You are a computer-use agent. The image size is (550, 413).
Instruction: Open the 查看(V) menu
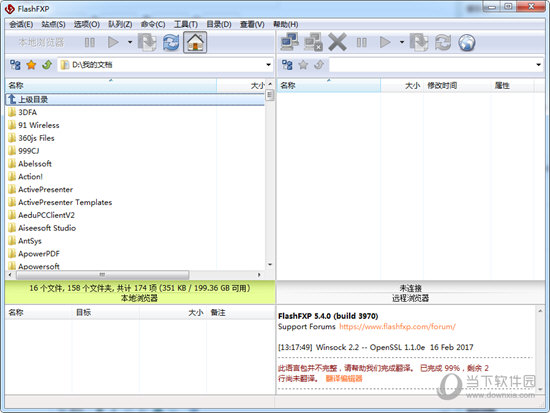[x=252, y=24]
